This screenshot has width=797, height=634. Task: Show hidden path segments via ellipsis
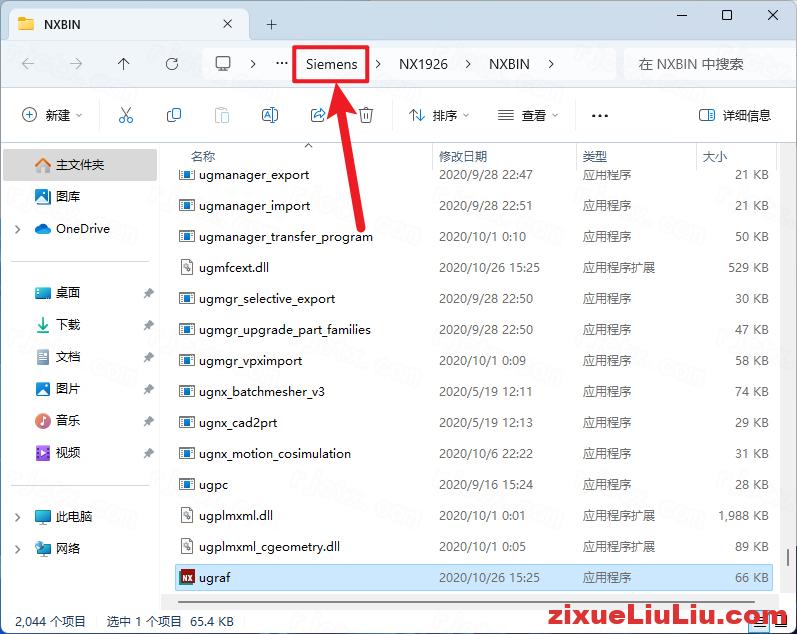tap(282, 64)
